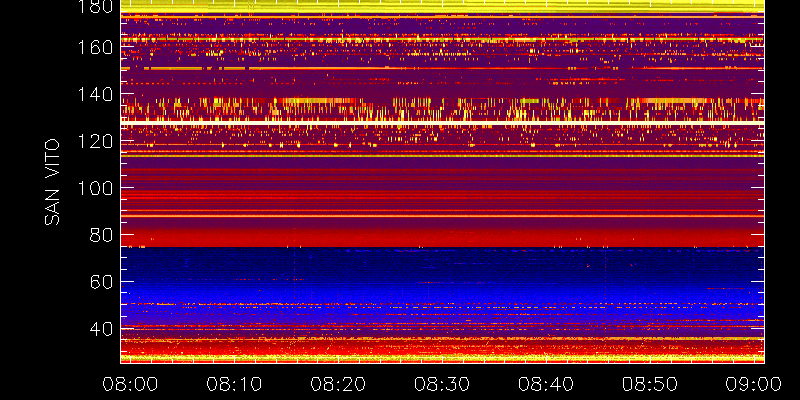Click the 08:20 time axis label
The width and height of the screenshot is (800, 400).
pos(338,384)
